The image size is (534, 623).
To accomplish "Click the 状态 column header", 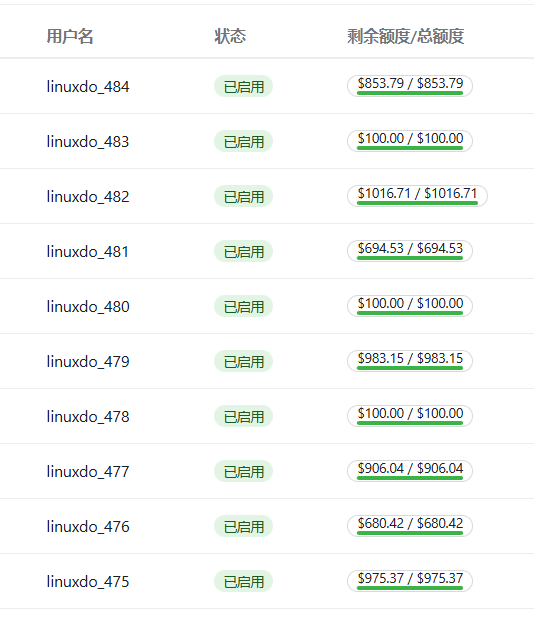I will tap(230, 36).
